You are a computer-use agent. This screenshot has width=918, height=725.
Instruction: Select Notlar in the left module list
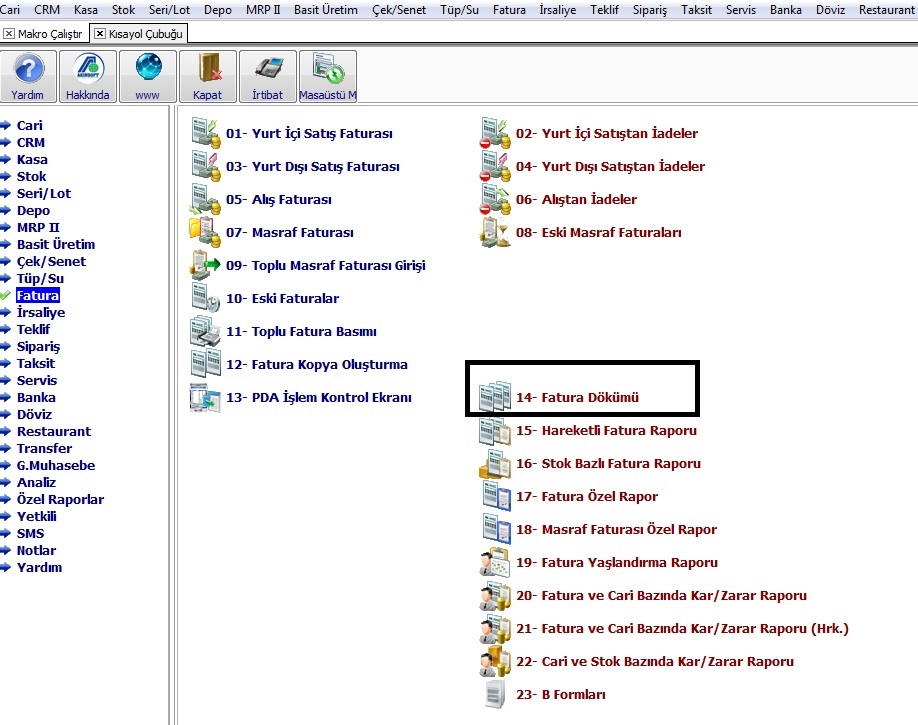tap(36, 550)
